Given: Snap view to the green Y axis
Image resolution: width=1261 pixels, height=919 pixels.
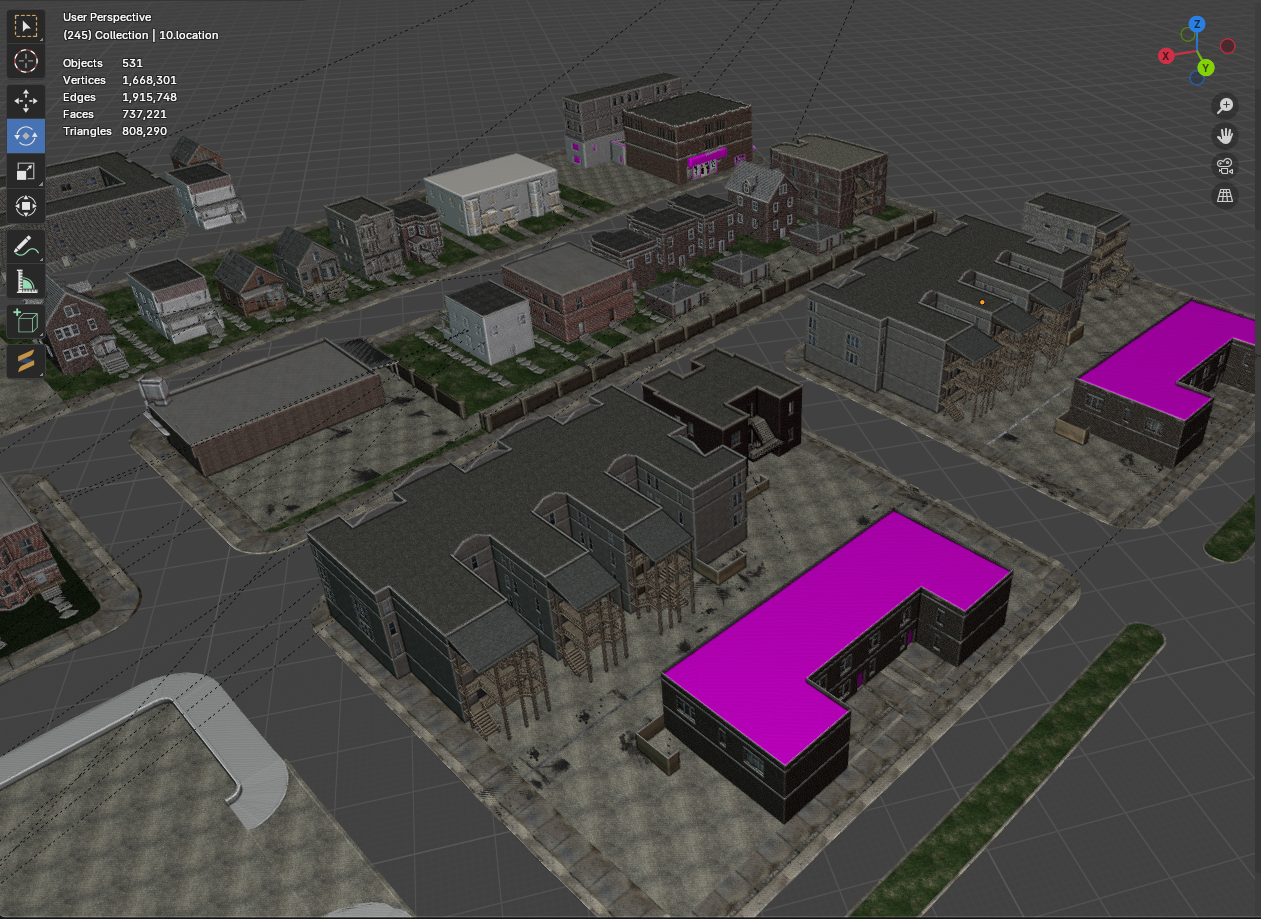Looking at the screenshot, I should click(x=1206, y=68).
